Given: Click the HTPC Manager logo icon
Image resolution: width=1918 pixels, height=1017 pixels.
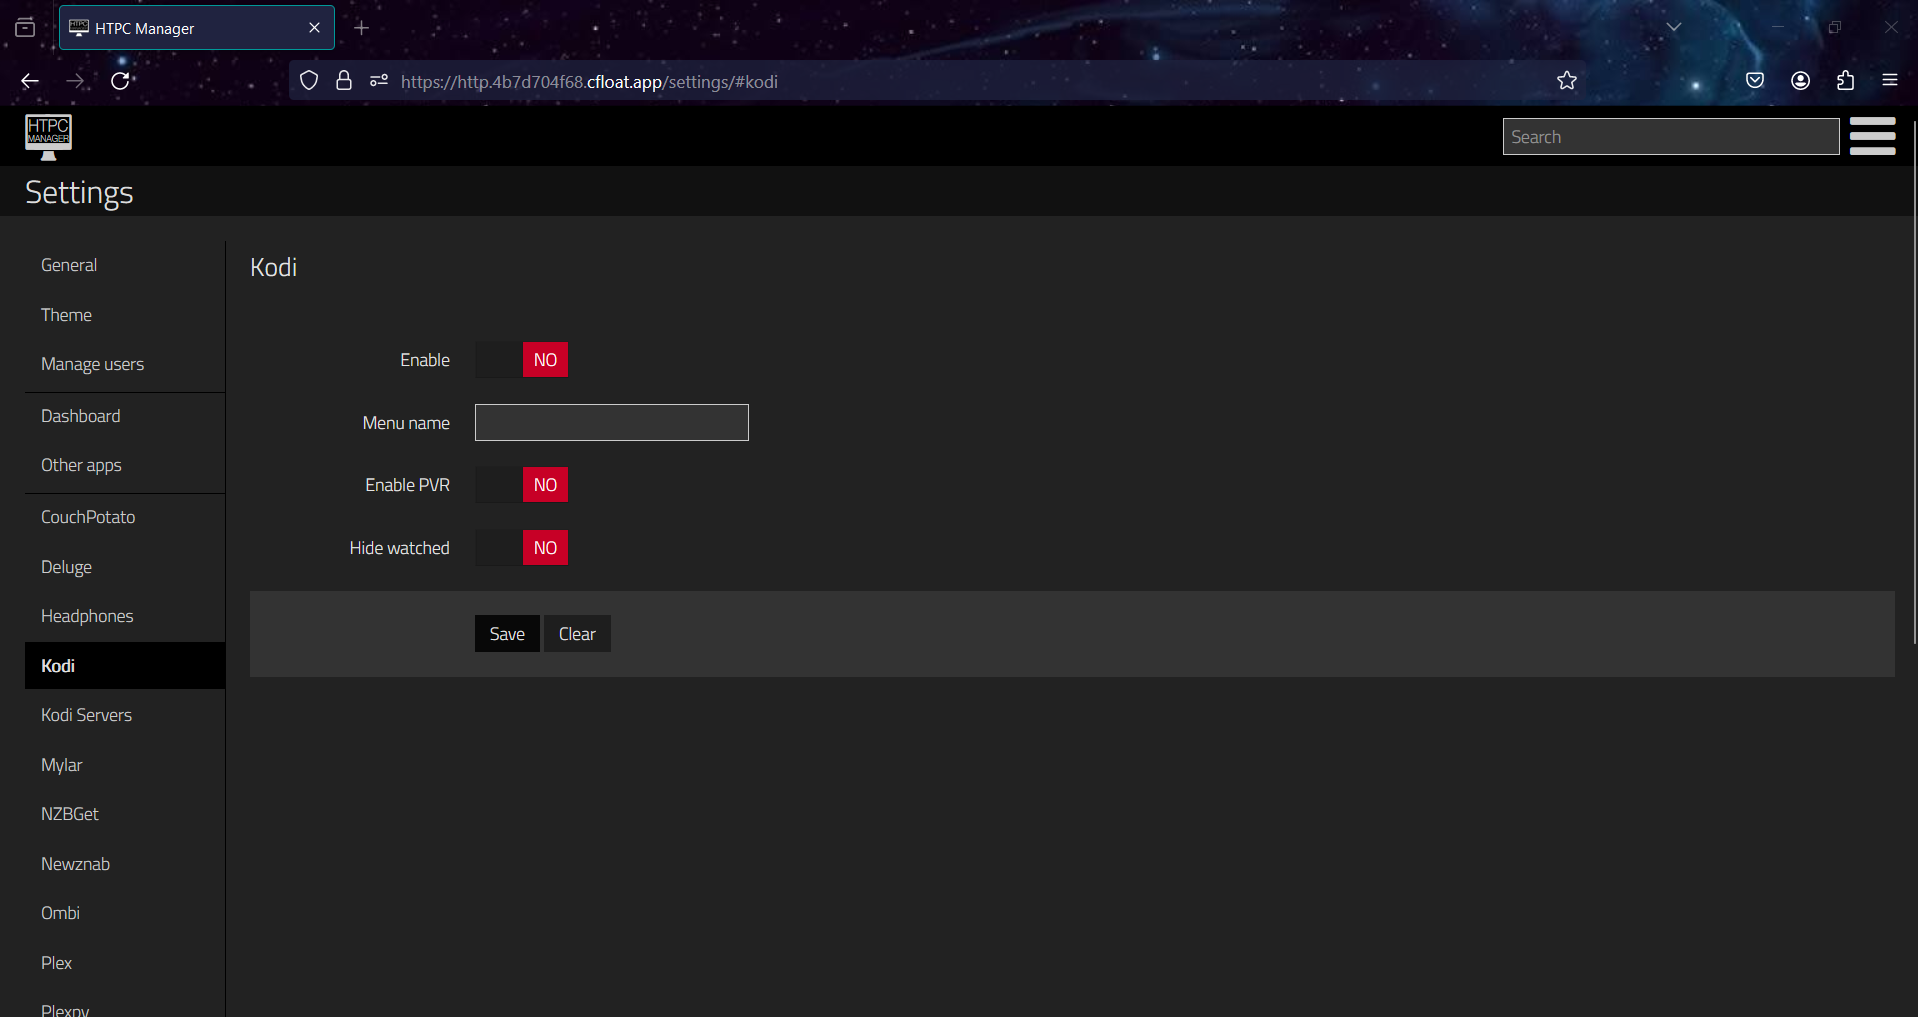Looking at the screenshot, I should (x=48, y=137).
